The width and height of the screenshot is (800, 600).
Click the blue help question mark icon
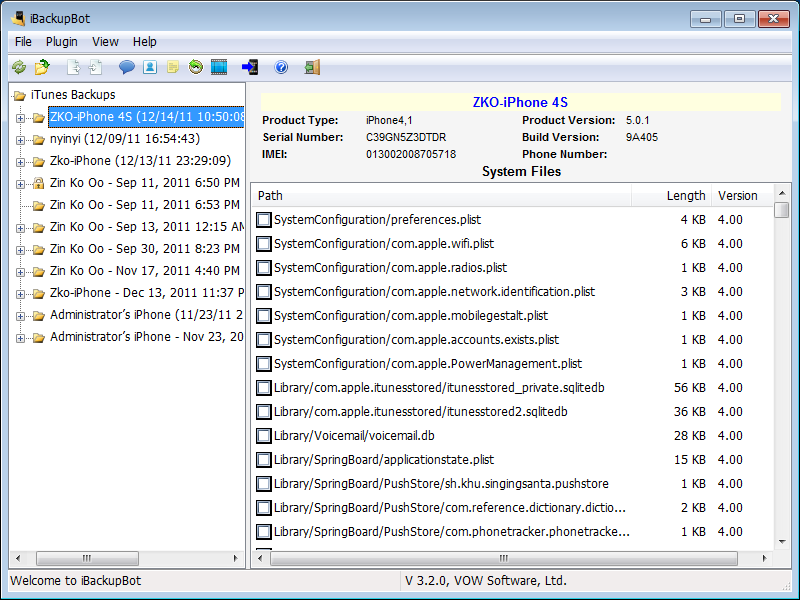pyautogui.click(x=281, y=67)
